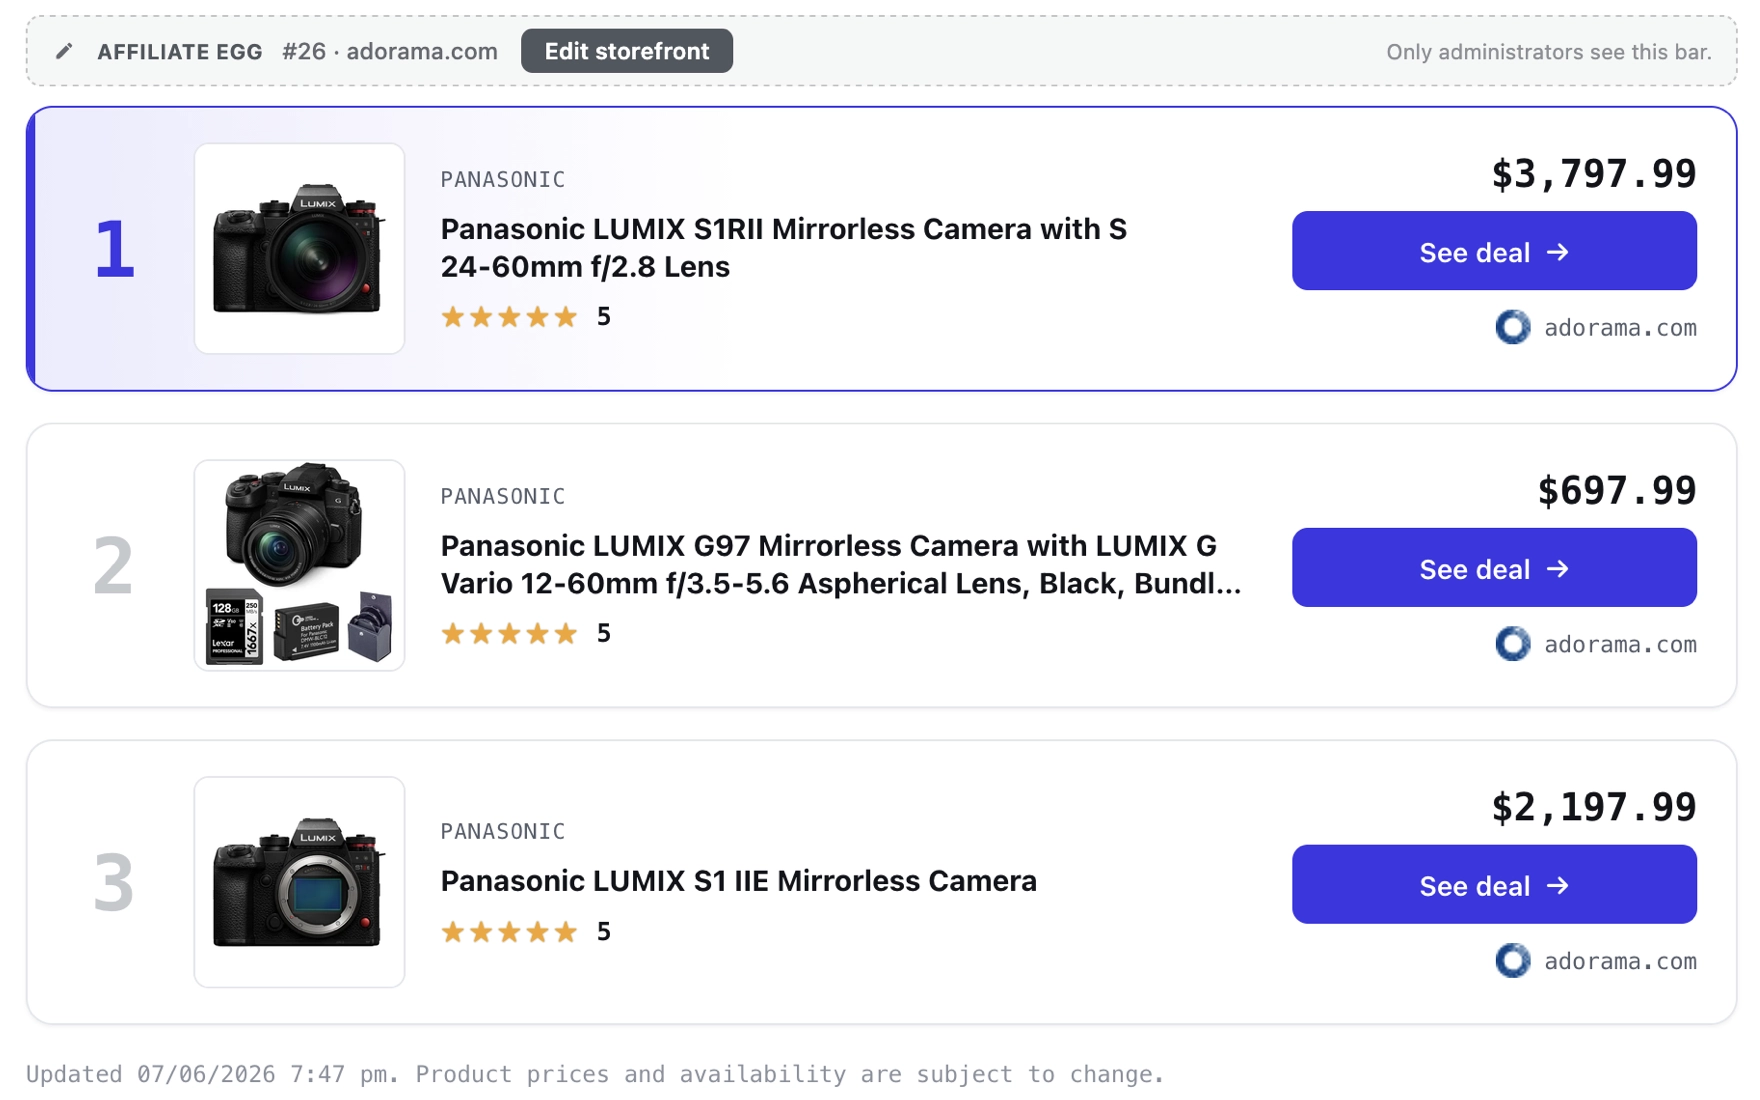The width and height of the screenshot is (1760, 1100).
Task: Open the LUMIX G97 bundle thumbnail
Action: [x=299, y=565]
